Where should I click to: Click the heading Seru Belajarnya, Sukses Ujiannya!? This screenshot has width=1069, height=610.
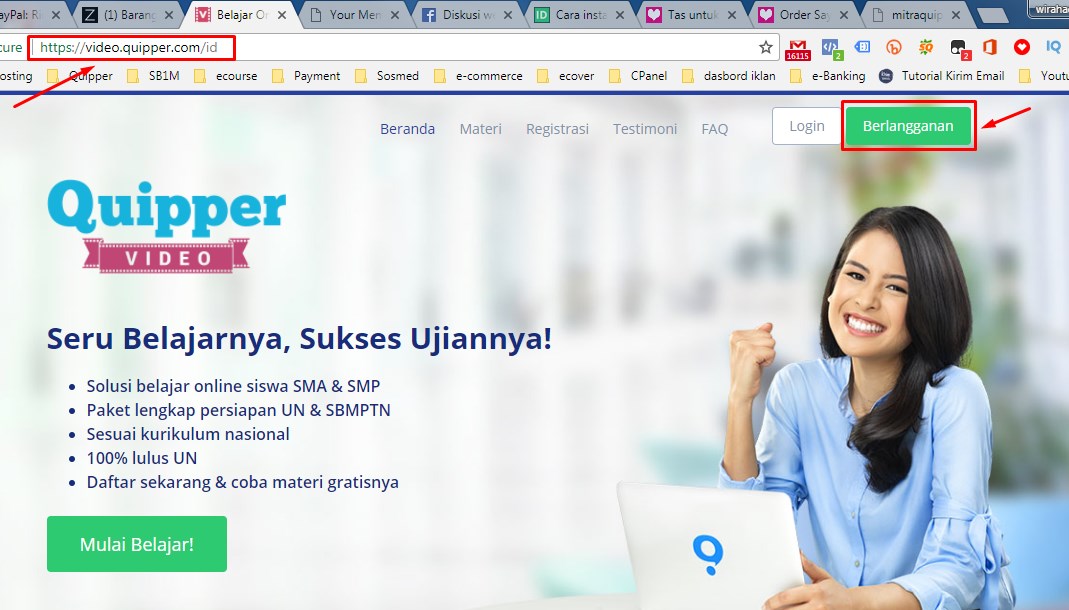(299, 339)
